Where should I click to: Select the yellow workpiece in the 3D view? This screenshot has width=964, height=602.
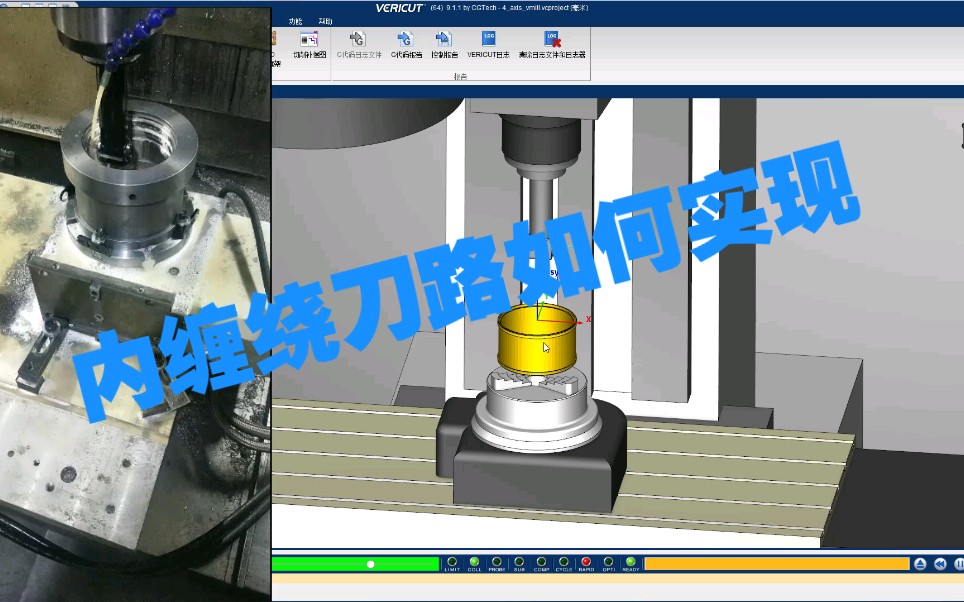point(540,340)
